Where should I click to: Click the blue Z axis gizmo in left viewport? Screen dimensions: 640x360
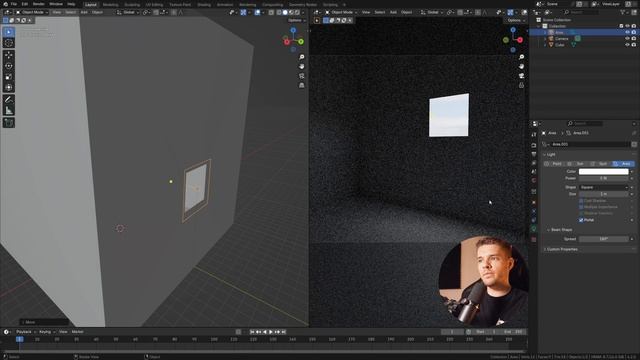(x=293, y=30)
